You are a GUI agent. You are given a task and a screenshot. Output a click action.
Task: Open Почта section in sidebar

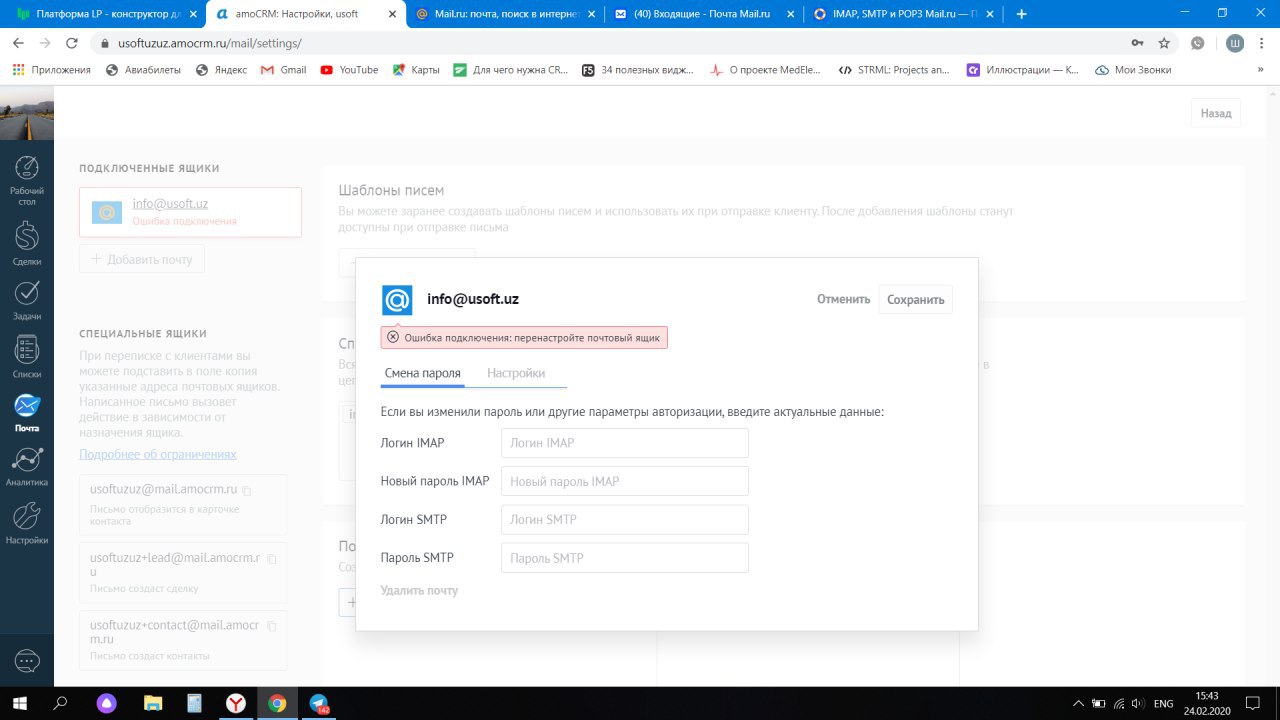point(27,413)
